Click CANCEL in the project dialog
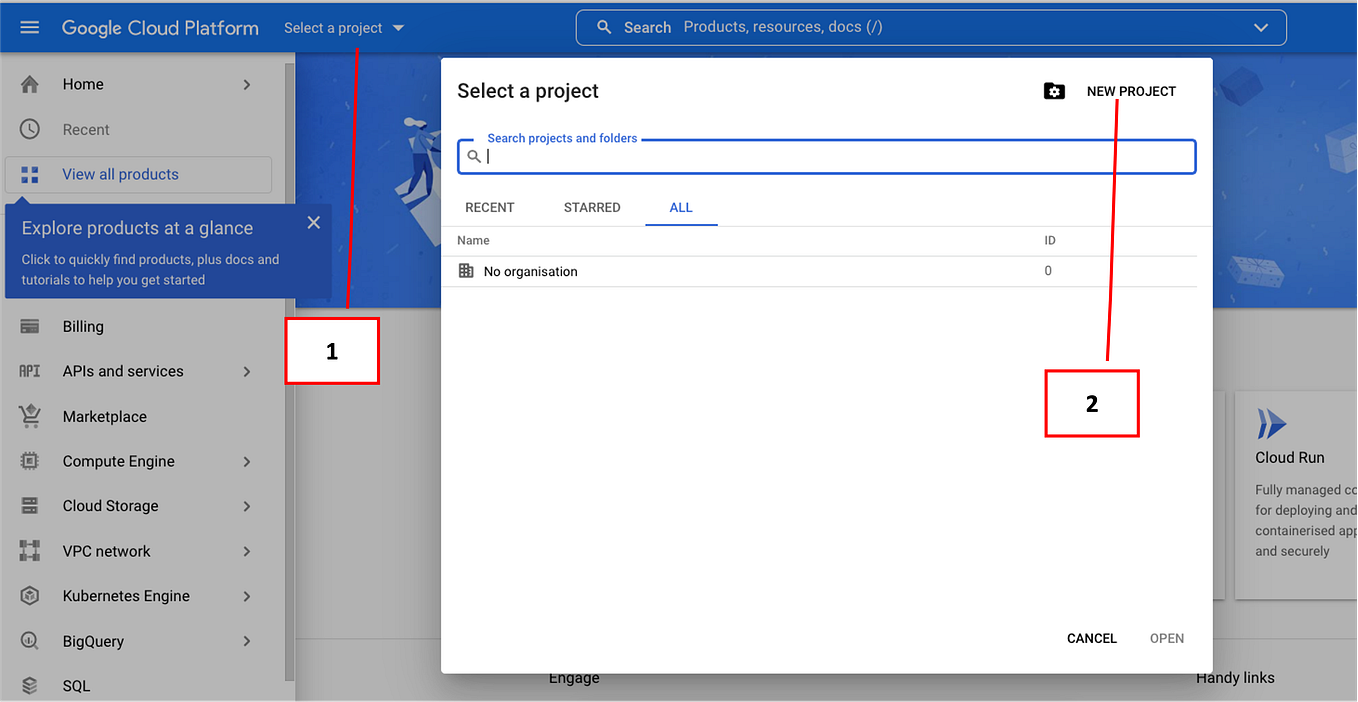This screenshot has height=702, width=1358. [x=1091, y=638]
